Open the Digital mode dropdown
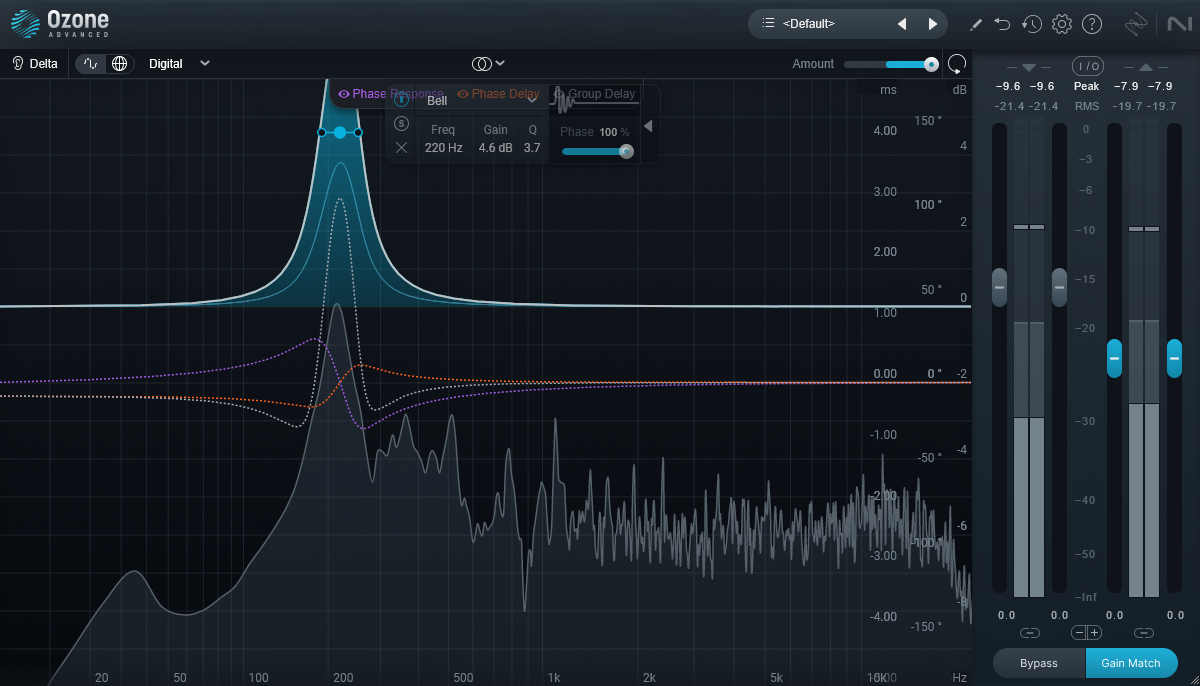This screenshot has height=686, width=1200. pyautogui.click(x=180, y=63)
